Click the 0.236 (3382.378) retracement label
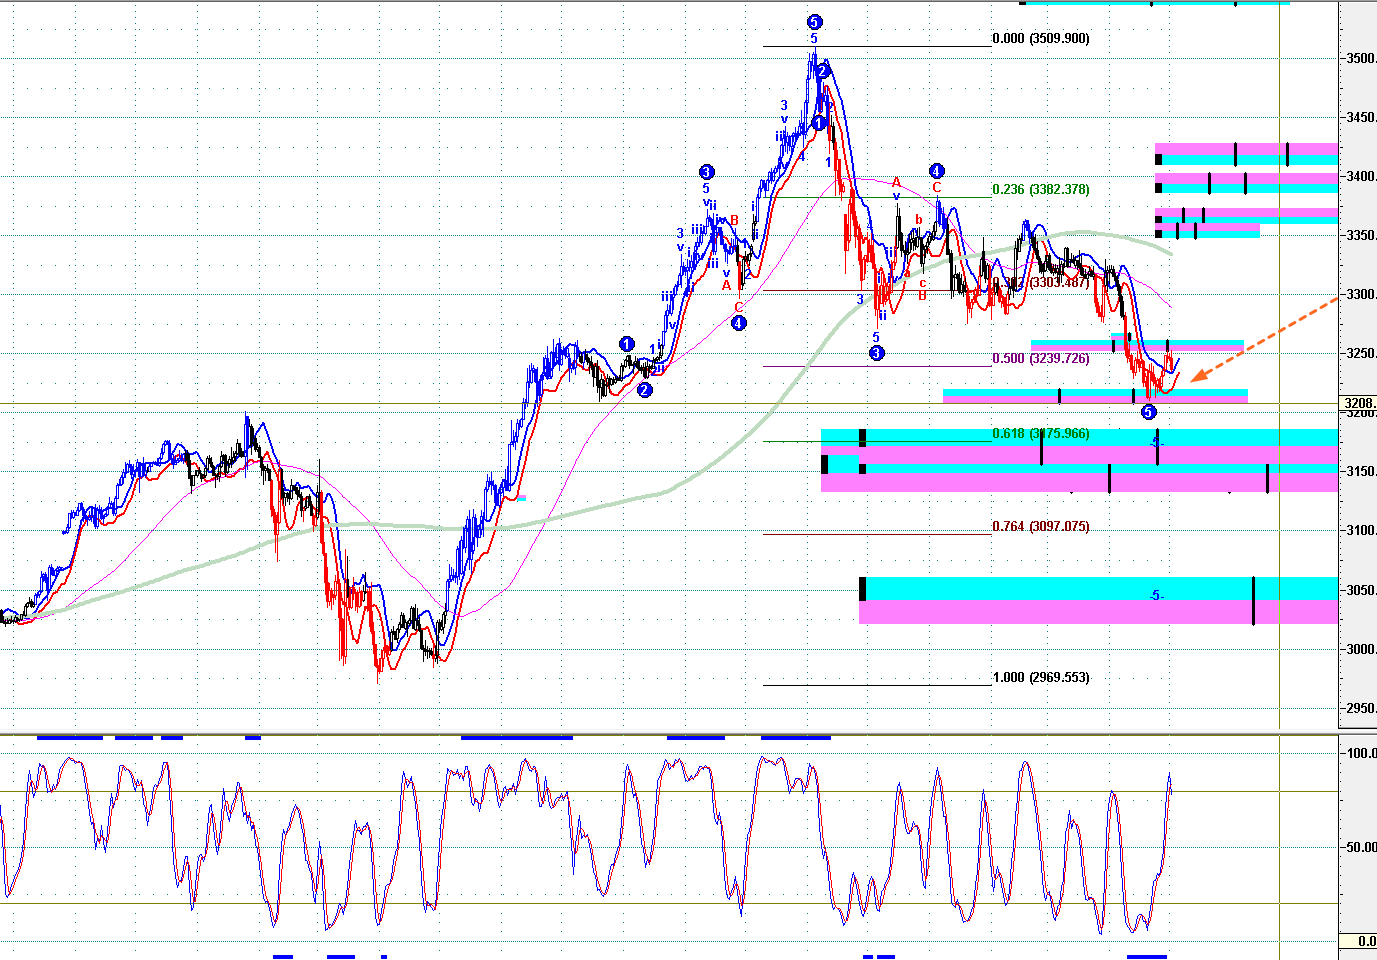The width and height of the screenshot is (1377, 960). point(1041,190)
